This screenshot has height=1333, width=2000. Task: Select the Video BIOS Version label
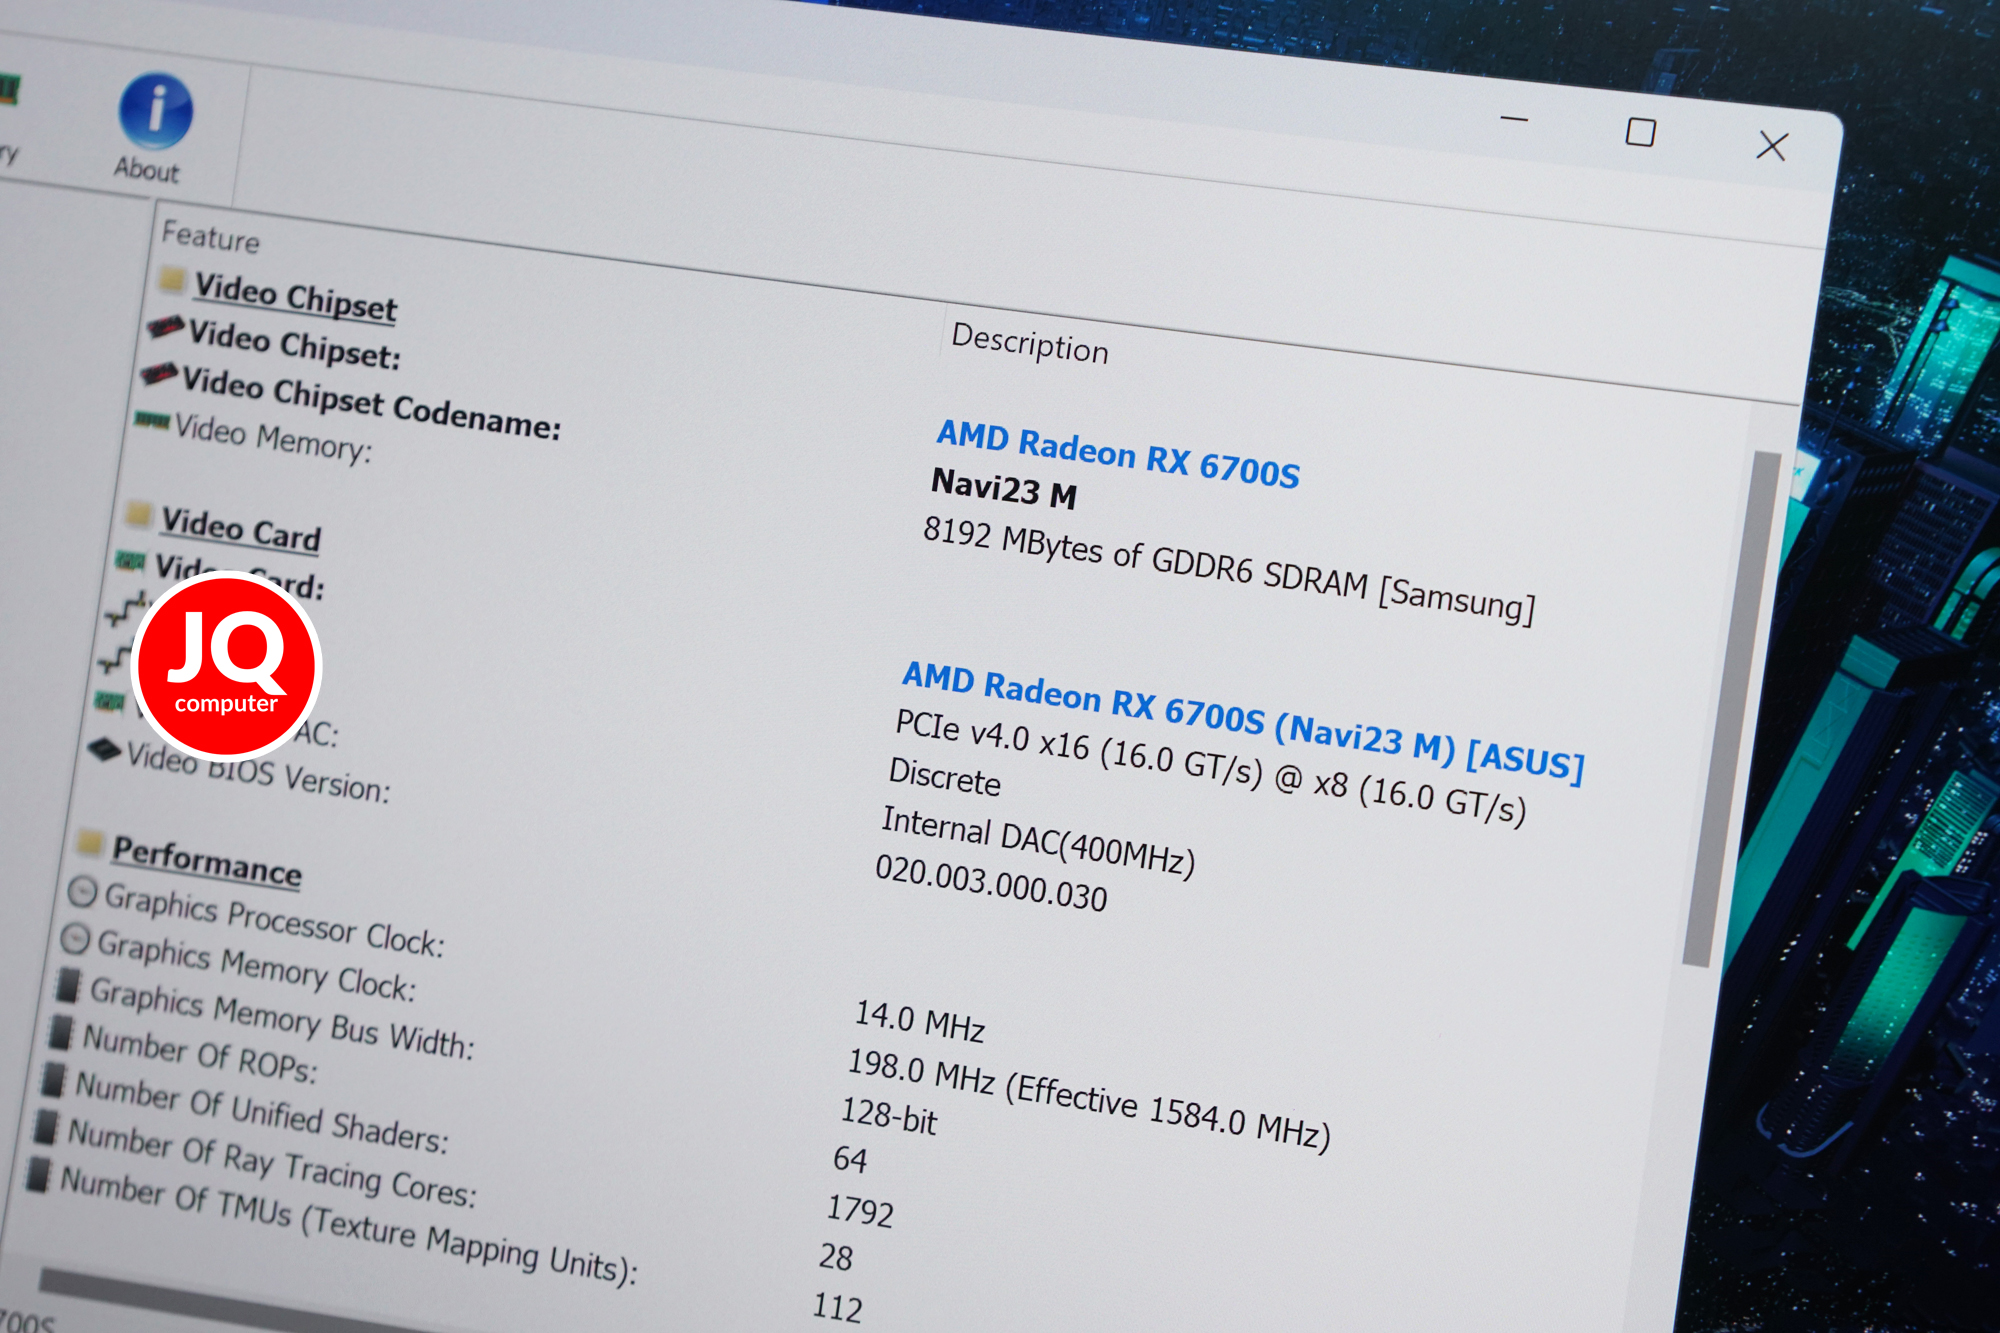pos(258,772)
